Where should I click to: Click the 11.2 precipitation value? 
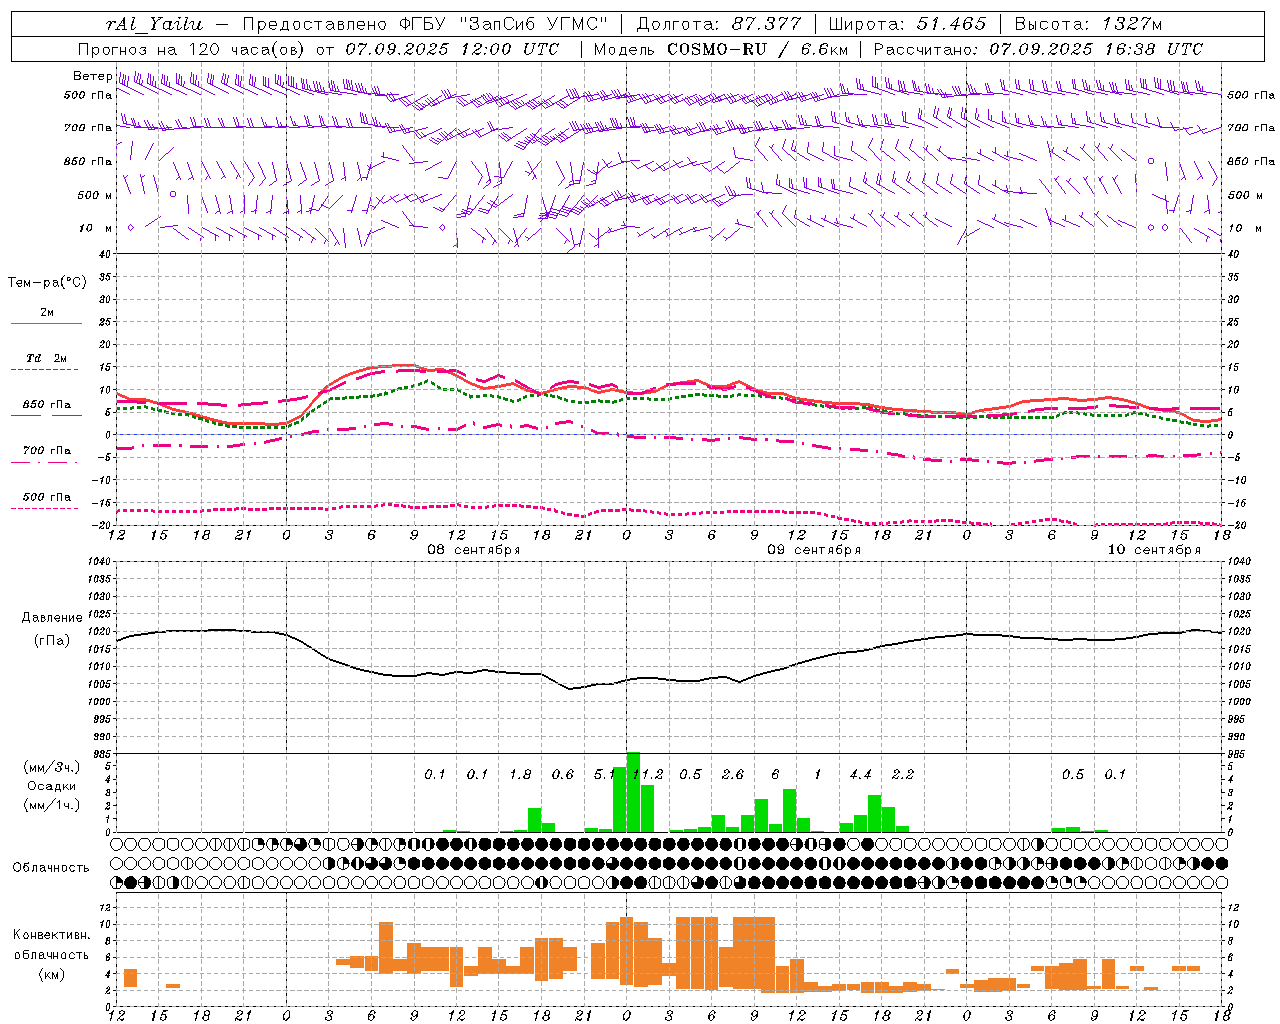648,774
